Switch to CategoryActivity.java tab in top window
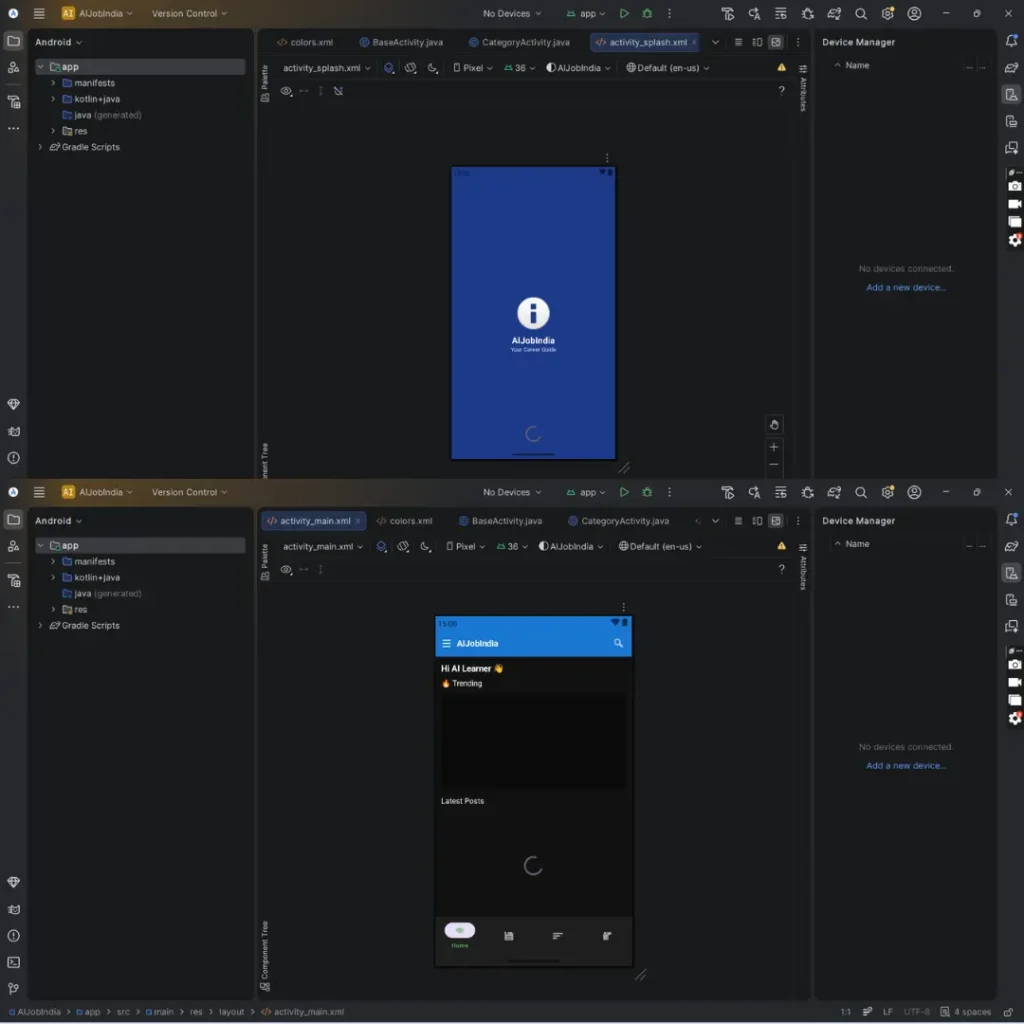Image resolution: width=1024 pixels, height=1024 pixels. point(519,42)
